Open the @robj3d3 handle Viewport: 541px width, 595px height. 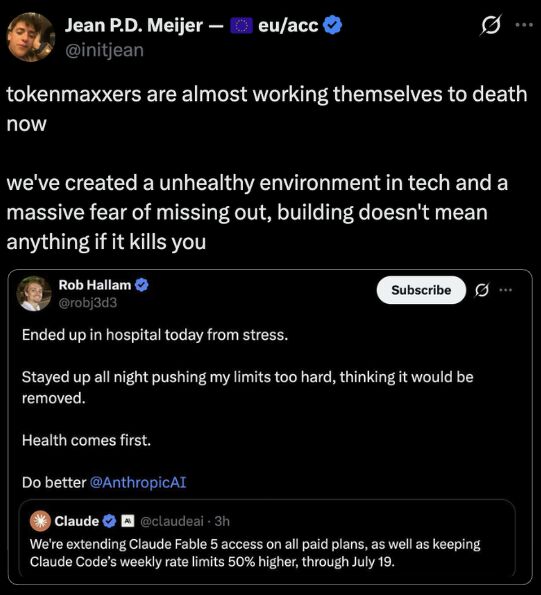88,303
